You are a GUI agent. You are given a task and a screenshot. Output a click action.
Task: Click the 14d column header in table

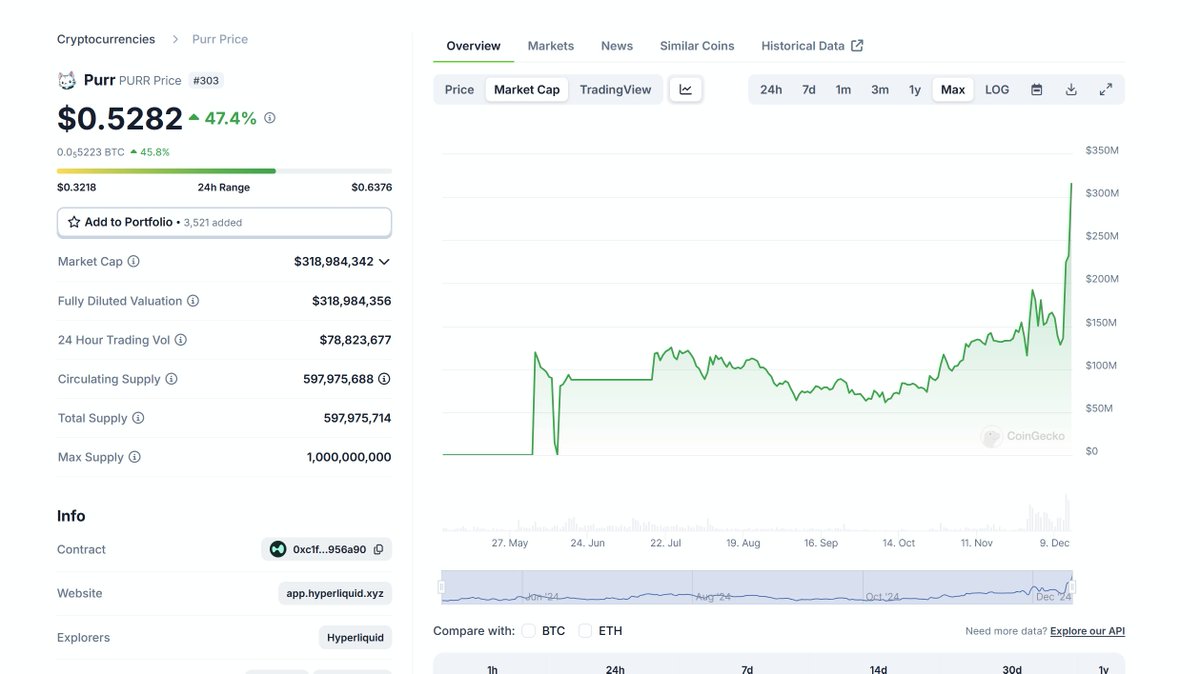pos(878,669)
